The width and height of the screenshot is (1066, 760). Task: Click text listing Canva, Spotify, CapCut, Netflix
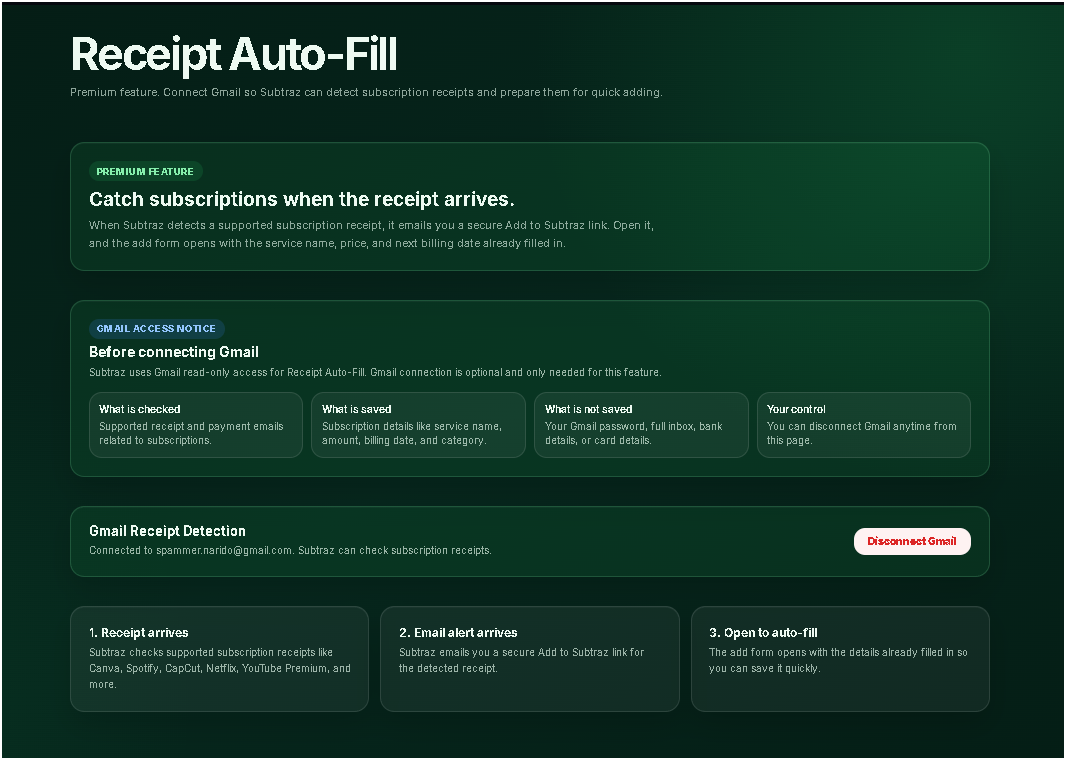[x=220, y=668]
